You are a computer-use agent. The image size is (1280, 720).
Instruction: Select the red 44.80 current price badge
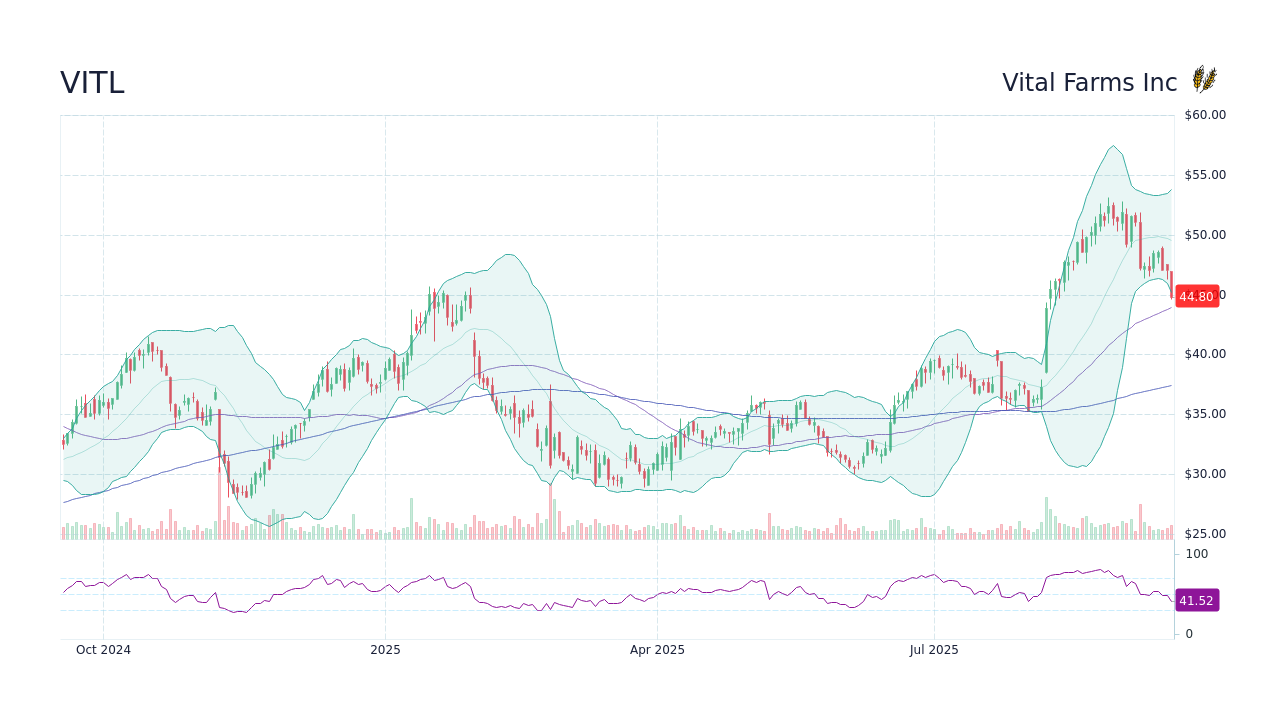(x=1196, y=296)
